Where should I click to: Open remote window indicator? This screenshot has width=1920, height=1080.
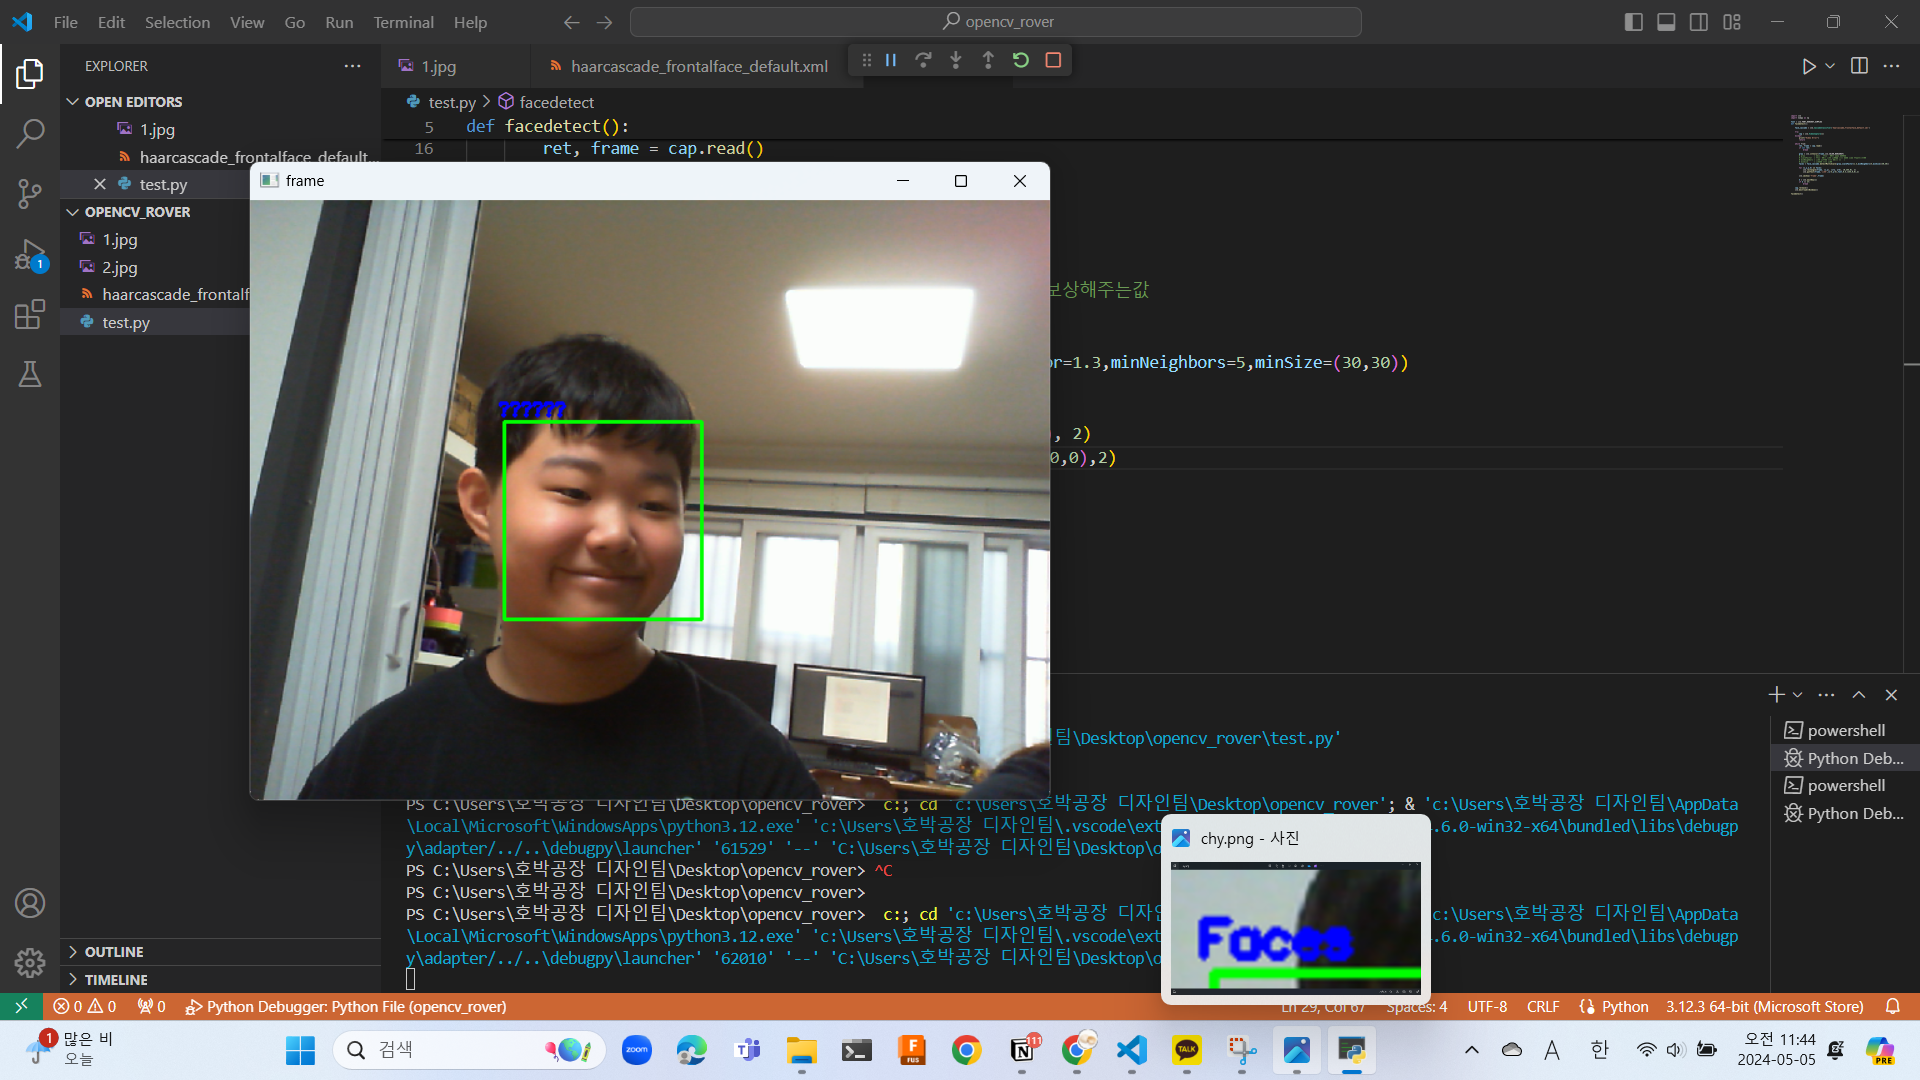[x=21, y=1006]
